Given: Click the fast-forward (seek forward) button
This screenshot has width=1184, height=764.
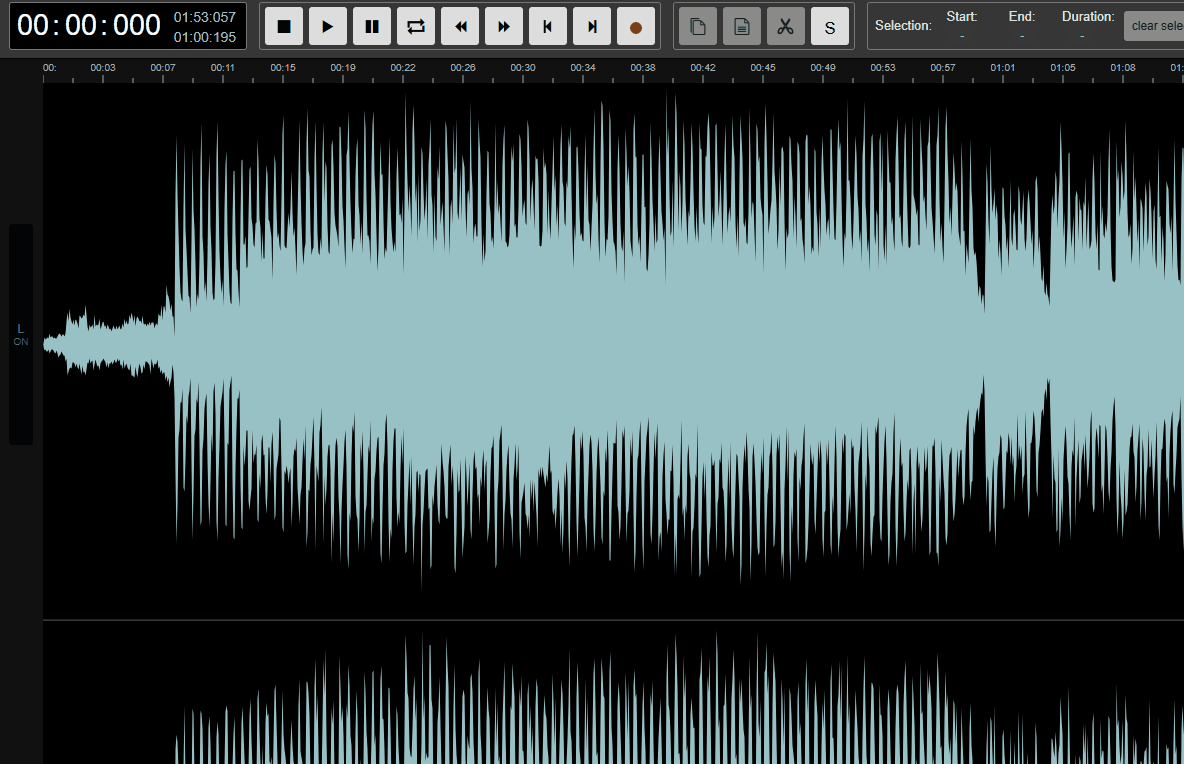Looking at the screenshot, I should 504,26.
